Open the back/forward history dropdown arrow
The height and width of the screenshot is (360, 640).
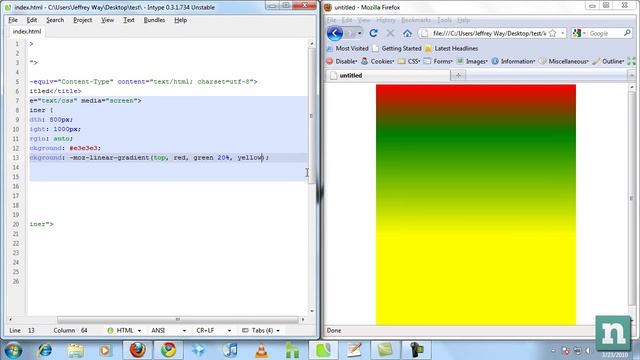[x=359, y=33]
